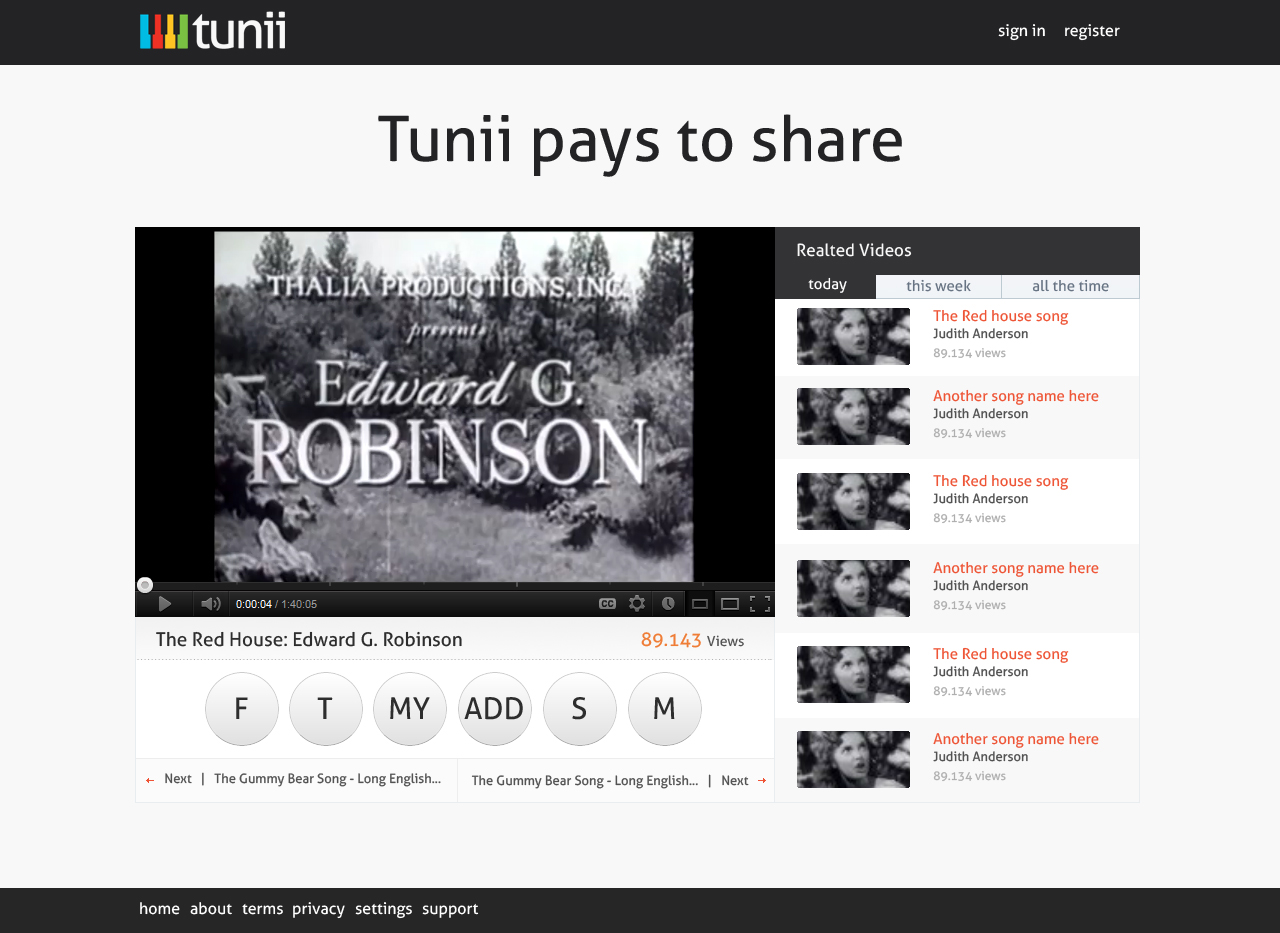Open the player settings gear
This screenshot has height=933, width=1280.
pos(637,604)
